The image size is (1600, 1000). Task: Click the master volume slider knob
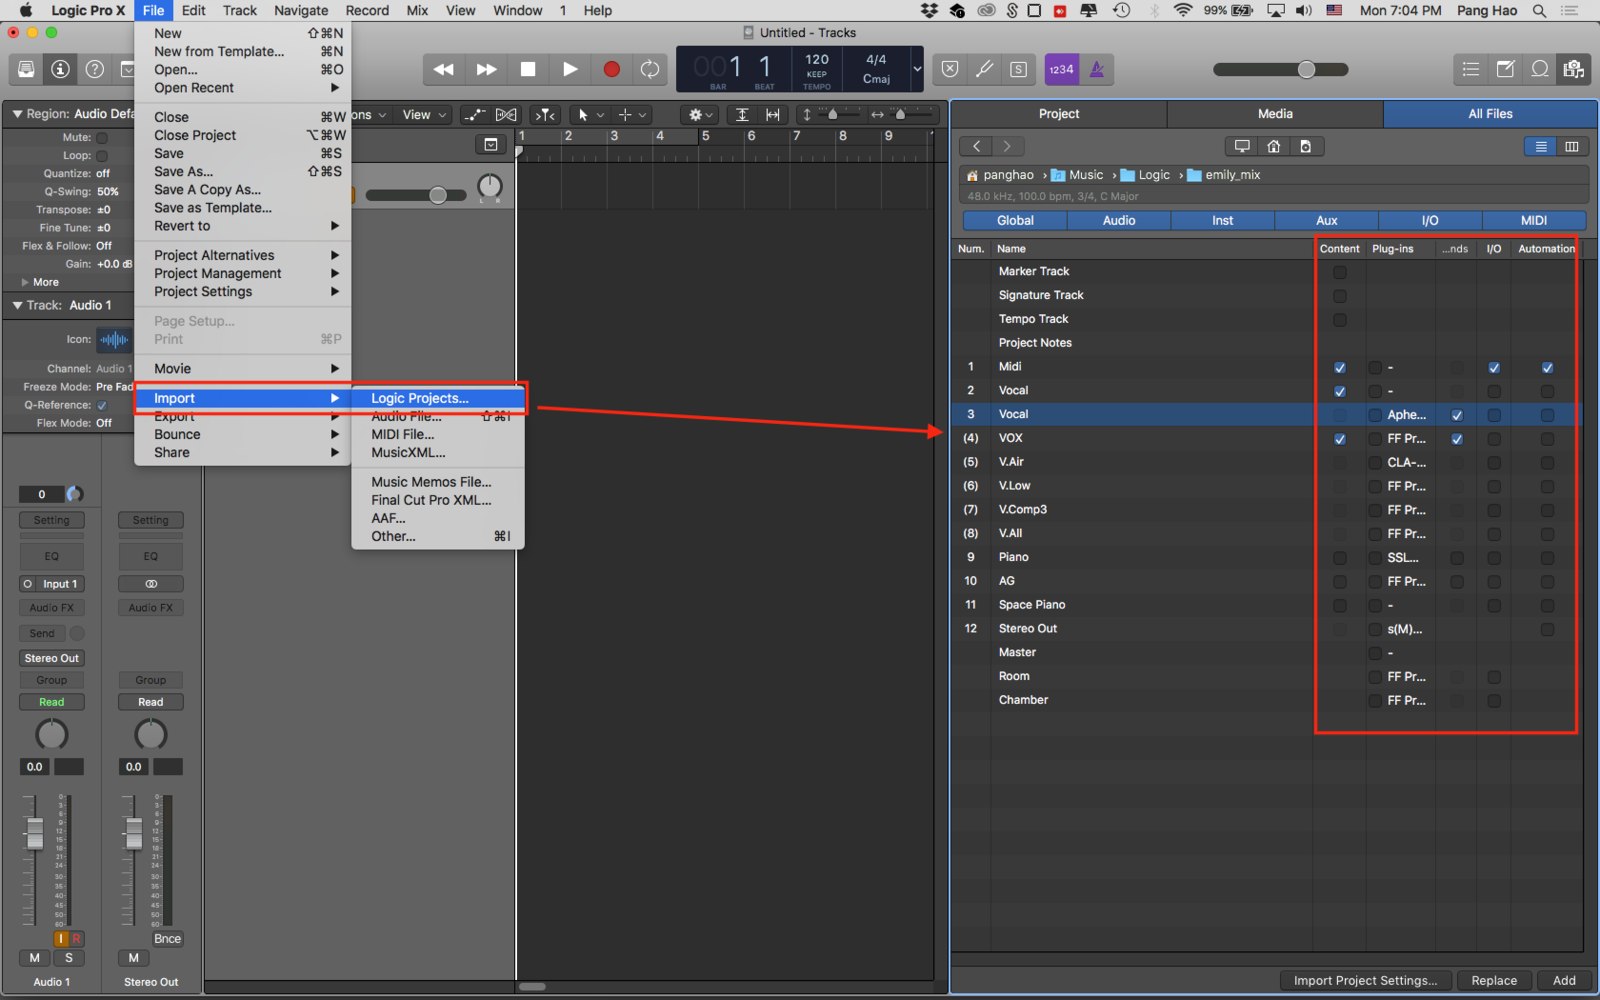pyautogui.click(x=1306, y=69)
